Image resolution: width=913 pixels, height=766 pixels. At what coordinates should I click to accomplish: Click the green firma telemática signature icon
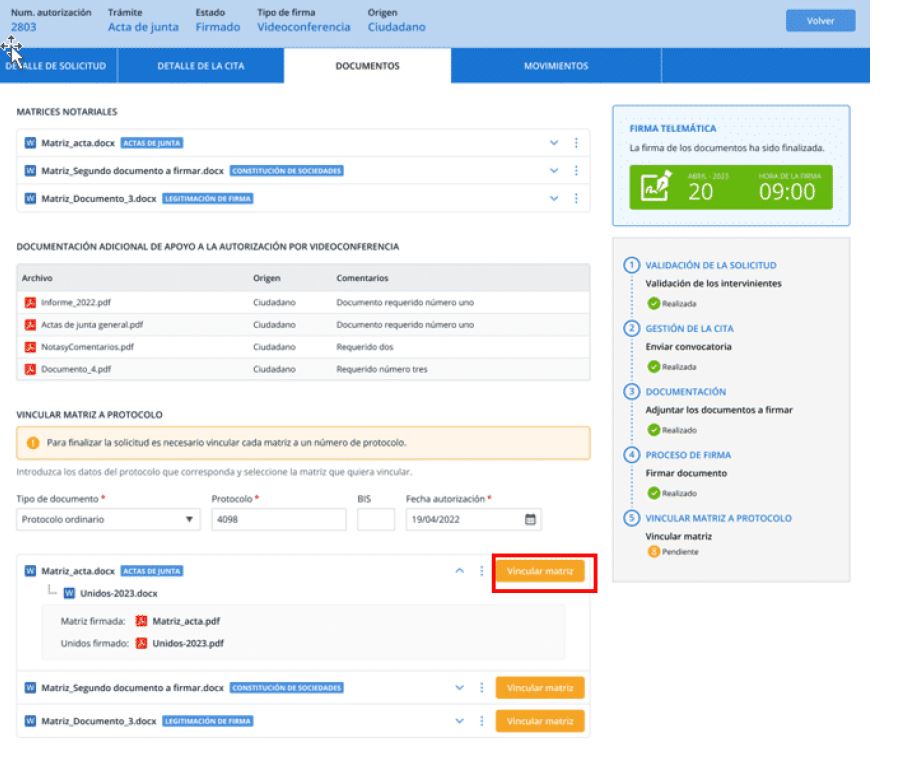click(657, 187)
